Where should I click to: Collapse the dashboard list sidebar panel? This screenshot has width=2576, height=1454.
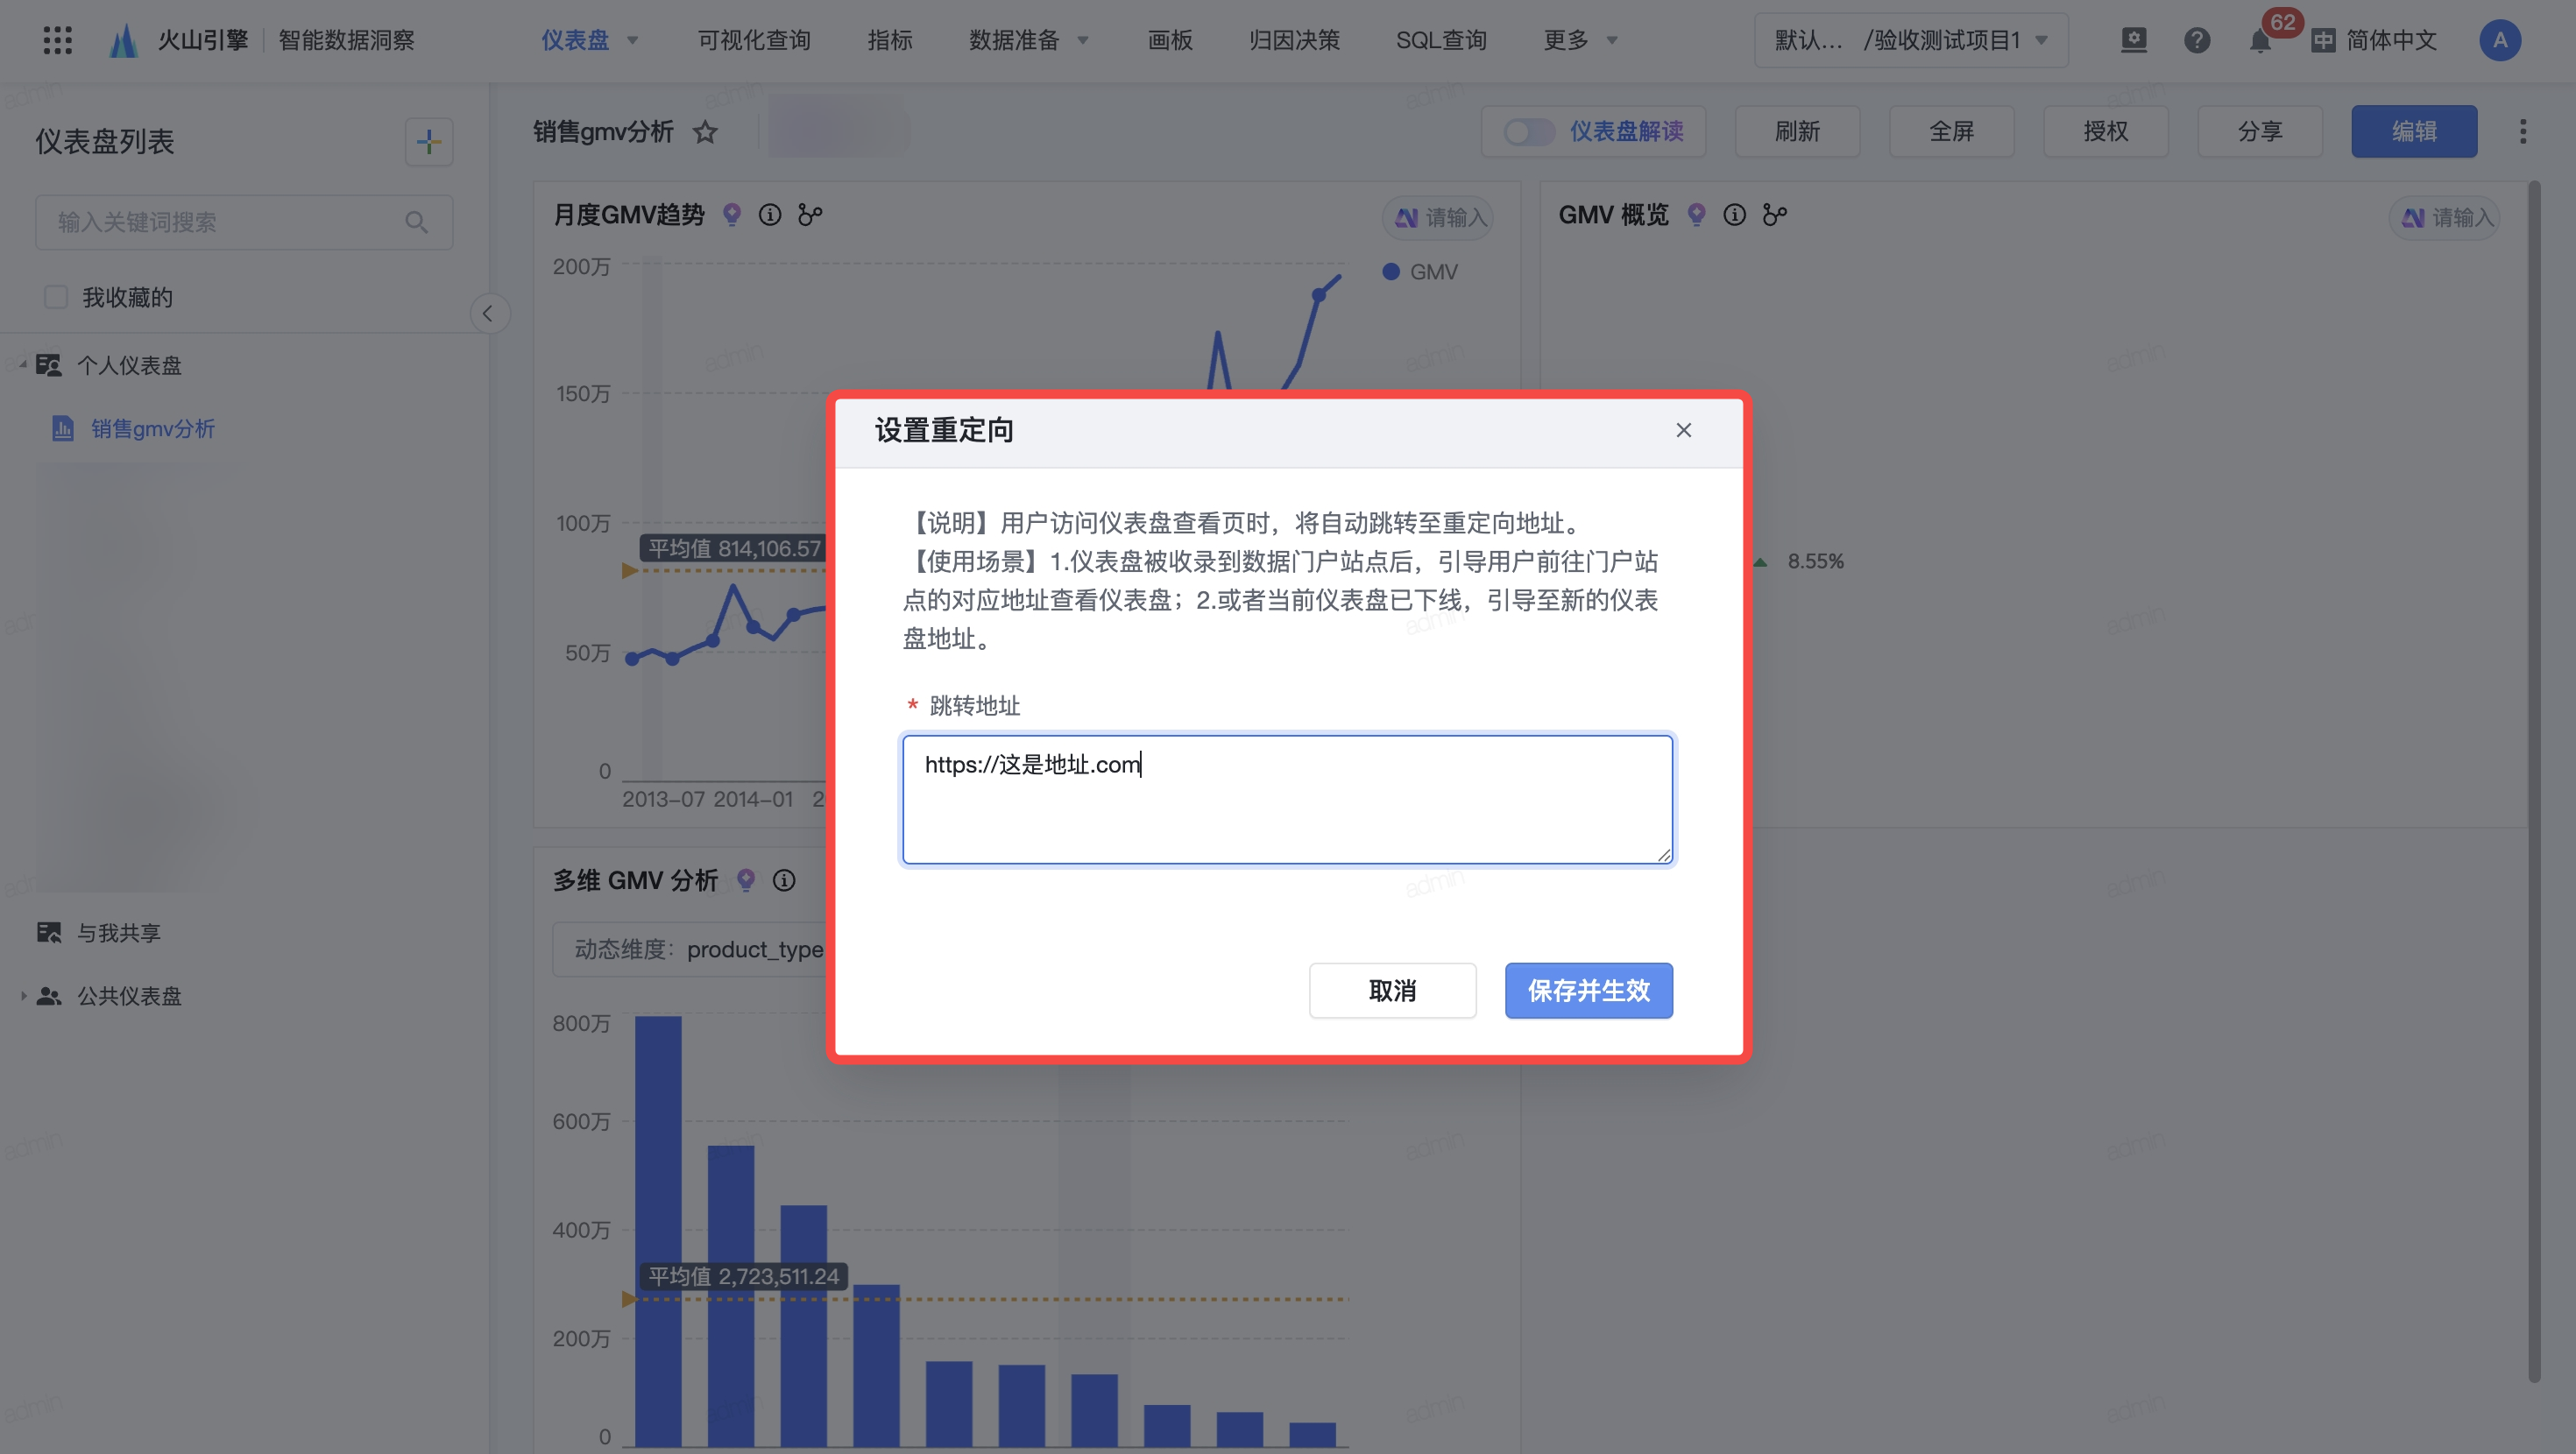pos(488,313)
